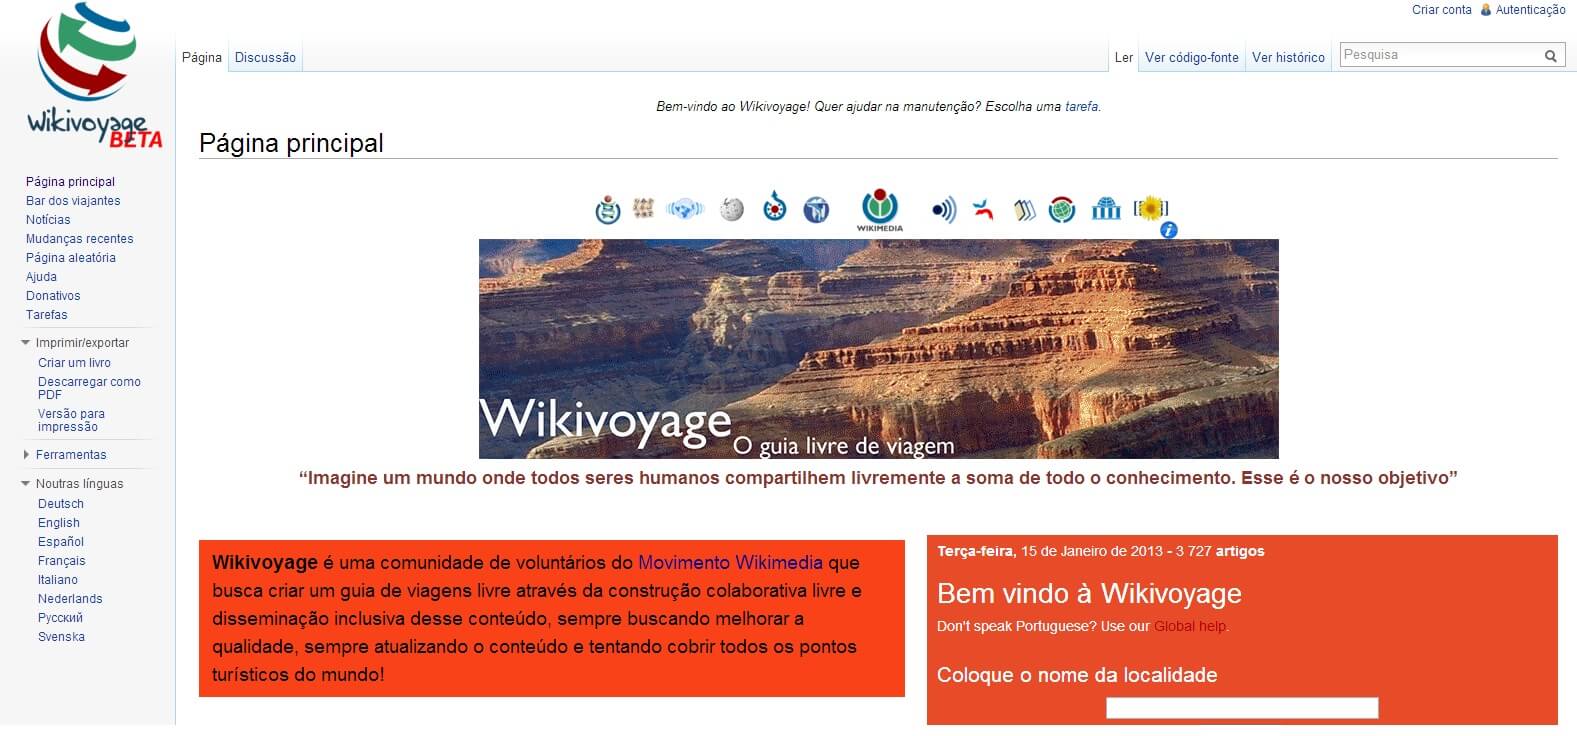
Task: Open the Wikipedia puzzle globe icon
Action: point(732,209)
